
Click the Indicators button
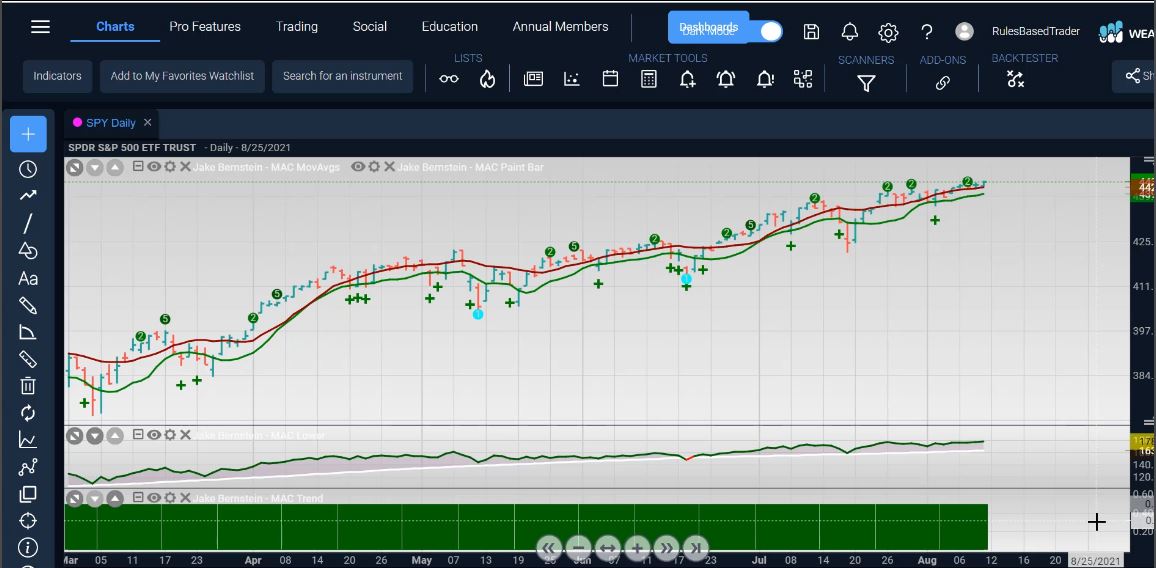[x=58, y=76]
